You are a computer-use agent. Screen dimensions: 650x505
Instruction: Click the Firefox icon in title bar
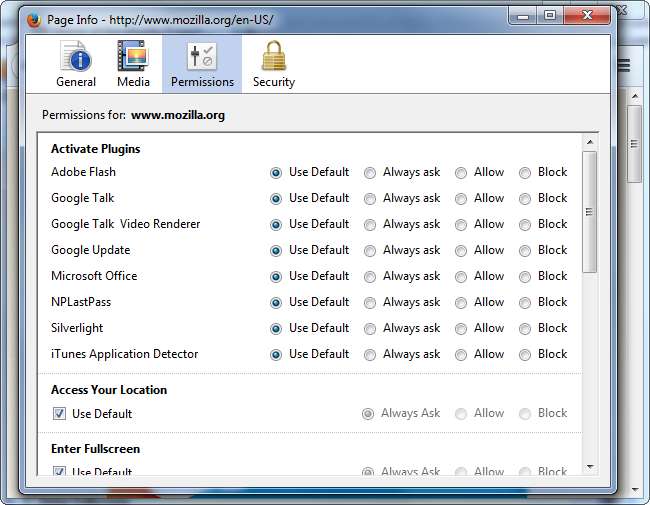coord(32,18)
